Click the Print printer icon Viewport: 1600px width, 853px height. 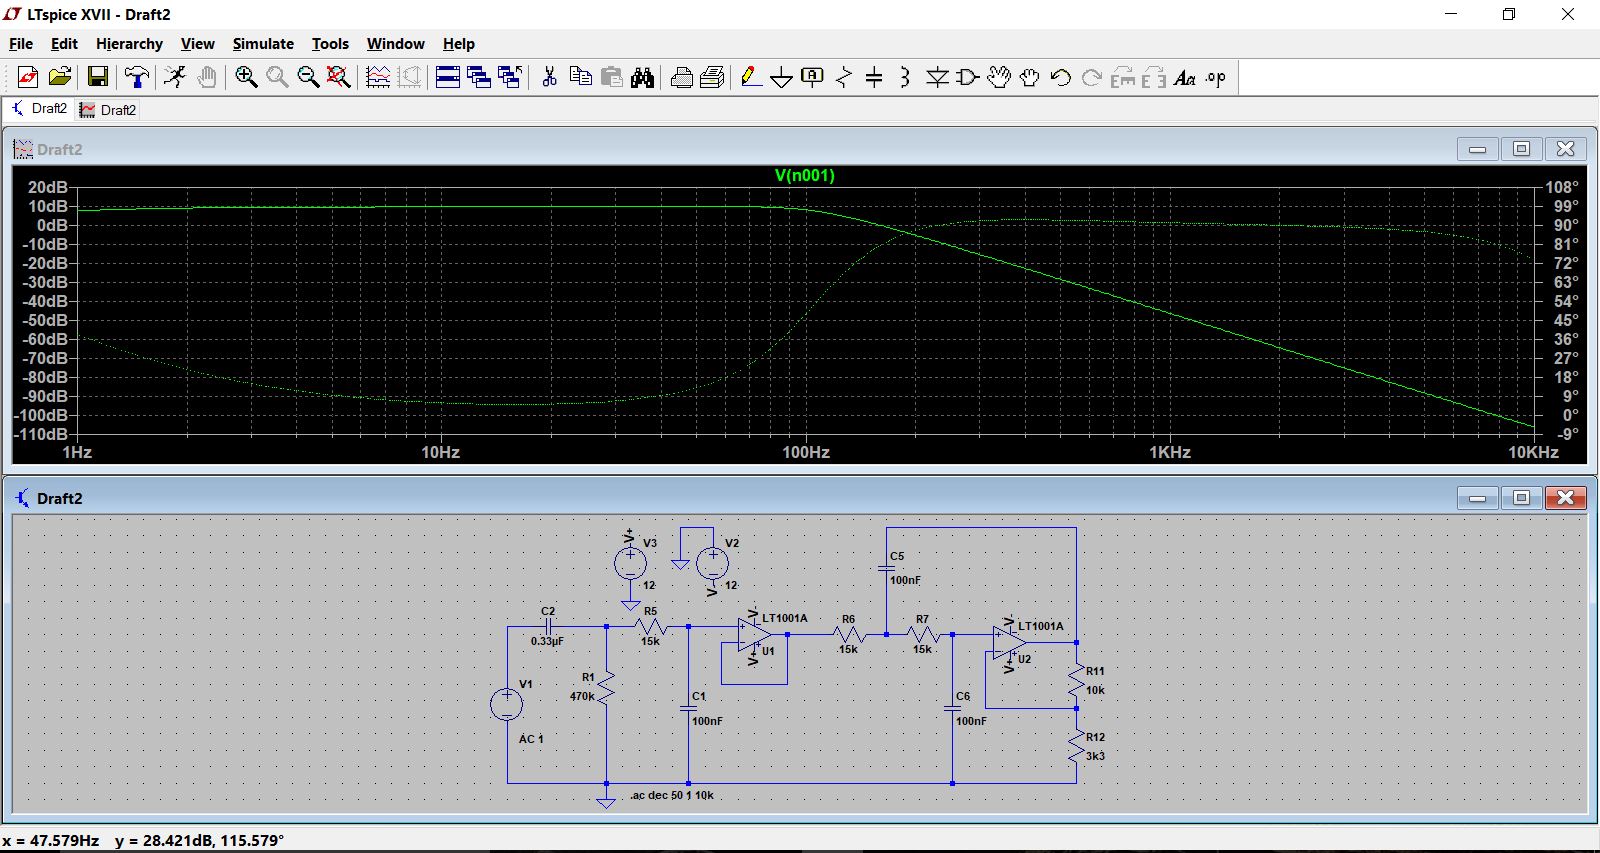tap(682, 77)
